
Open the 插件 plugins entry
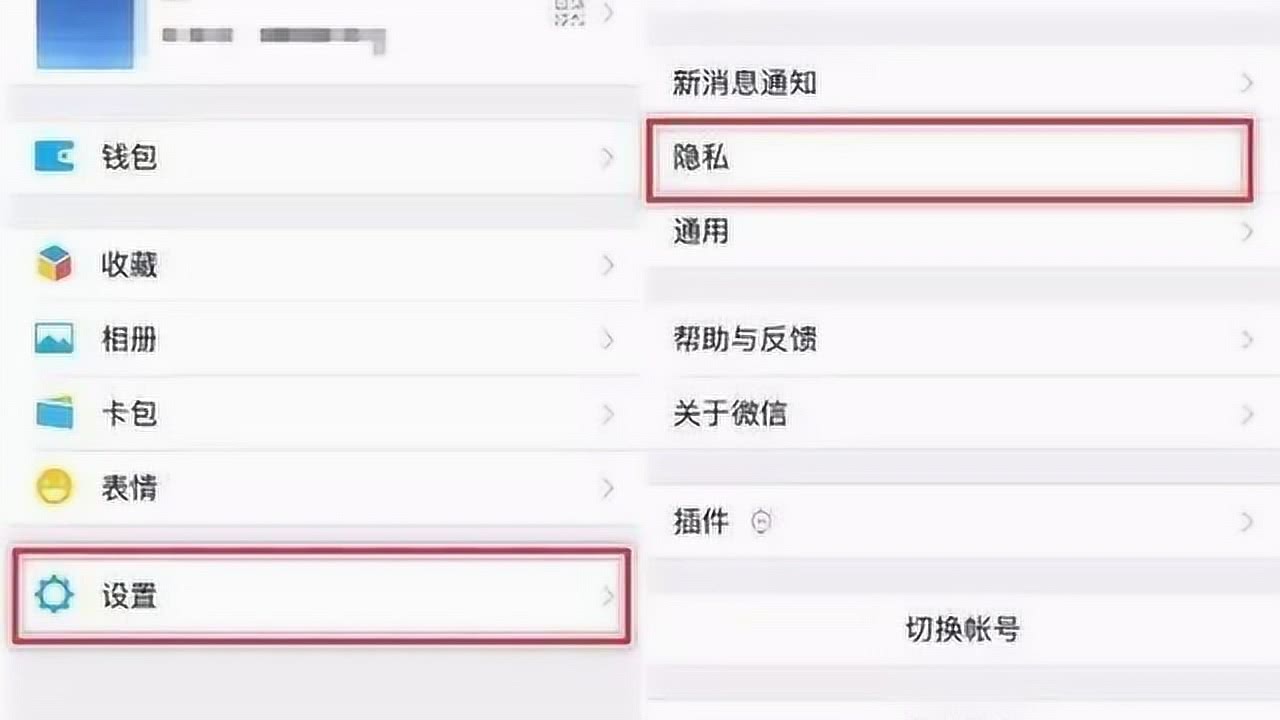[x=700, y=521]
